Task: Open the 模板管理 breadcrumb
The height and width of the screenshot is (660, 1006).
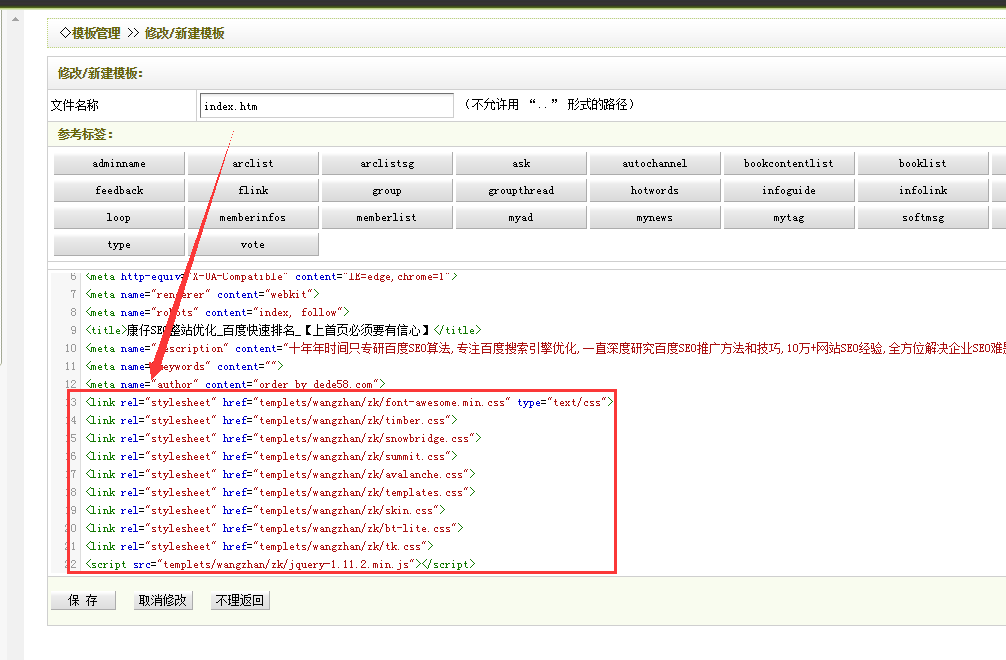Action: 96,33
